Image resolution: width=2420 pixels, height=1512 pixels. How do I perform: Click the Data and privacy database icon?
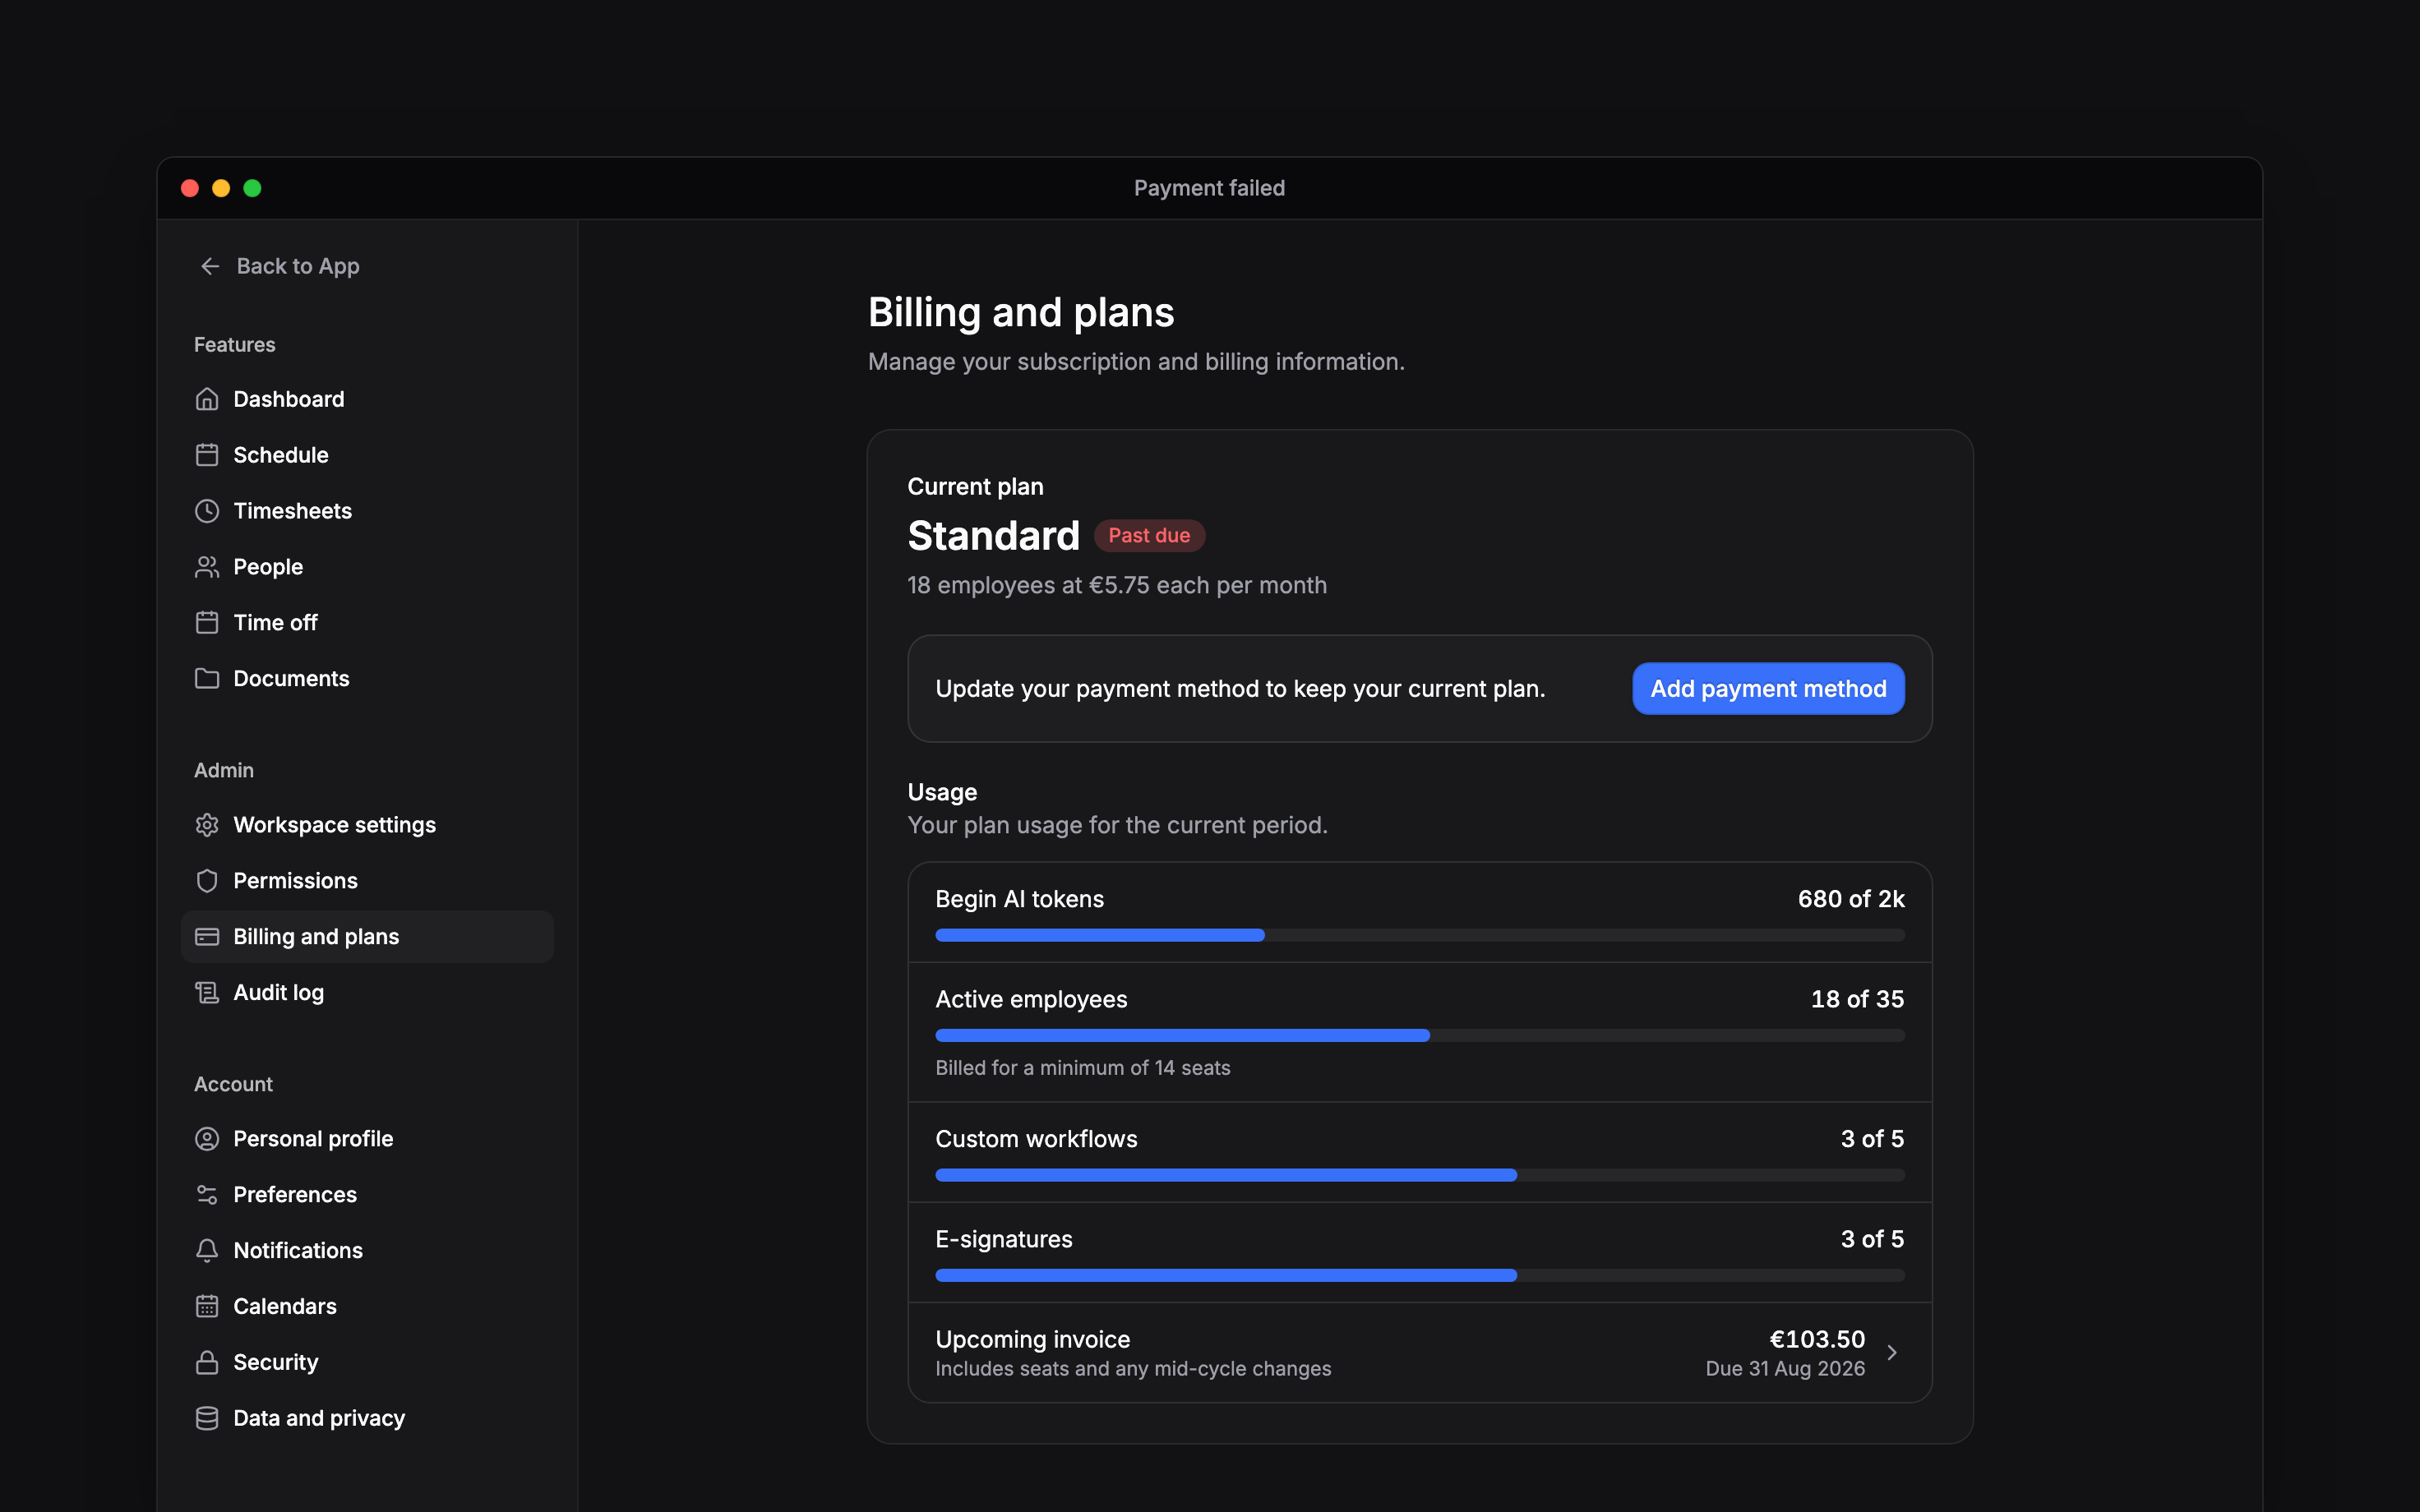click(207, 1419)
